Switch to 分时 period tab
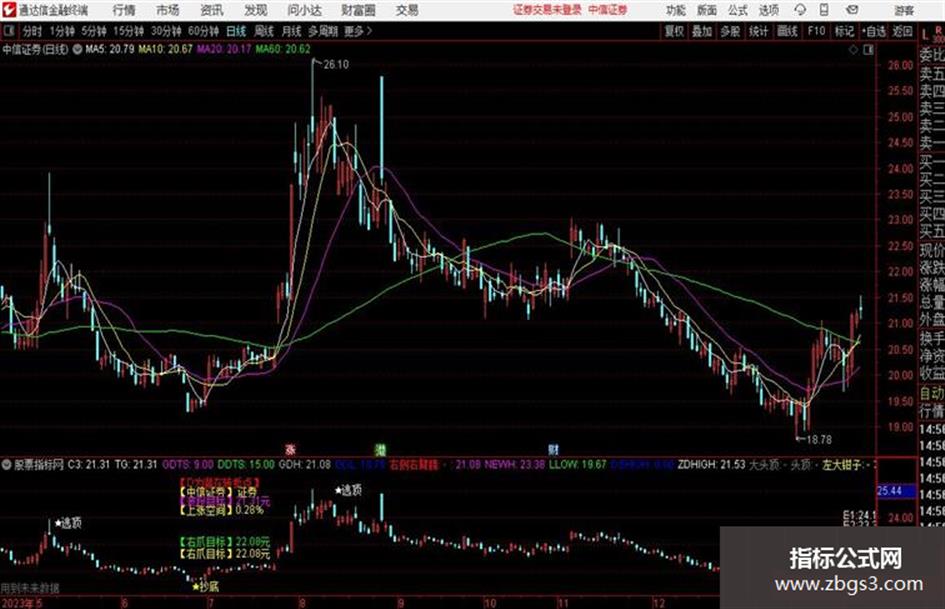The height and width of the screenshot is (609, 945). [32, 31]
